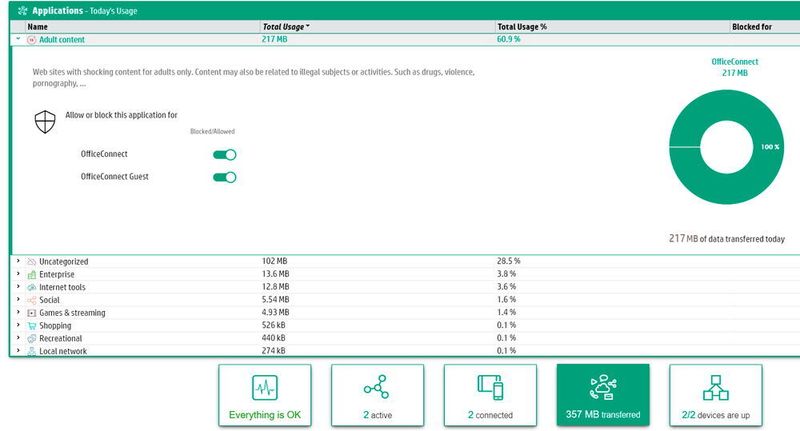Click the Enterprise row name
The height and width of the screenshot is (431, 800).
pyautogui.click(x=57, y=274)
